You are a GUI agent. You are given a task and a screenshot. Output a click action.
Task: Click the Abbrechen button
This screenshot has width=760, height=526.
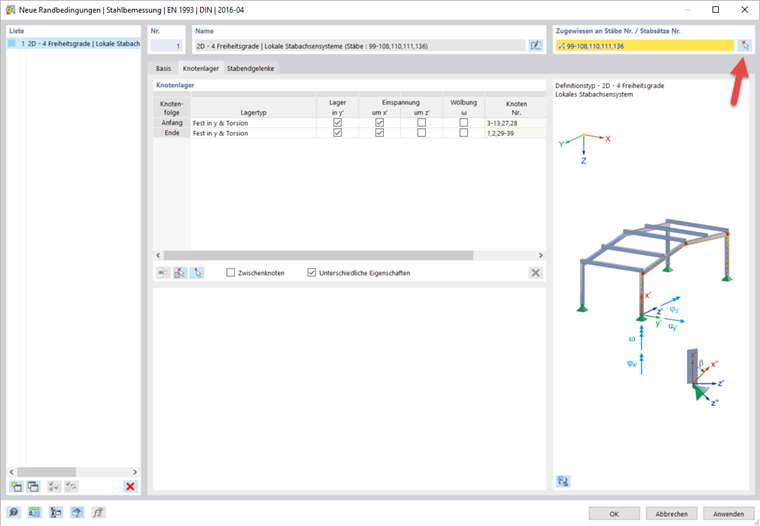671,513
